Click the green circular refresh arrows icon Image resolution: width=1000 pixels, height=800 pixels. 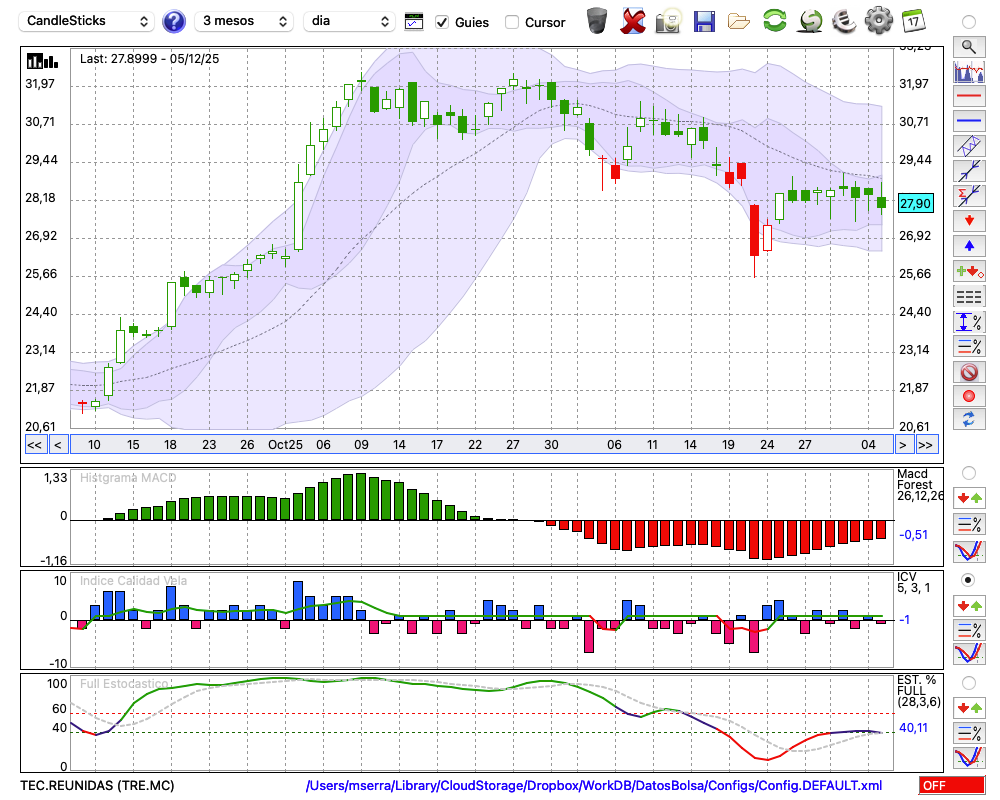(774, 21)
